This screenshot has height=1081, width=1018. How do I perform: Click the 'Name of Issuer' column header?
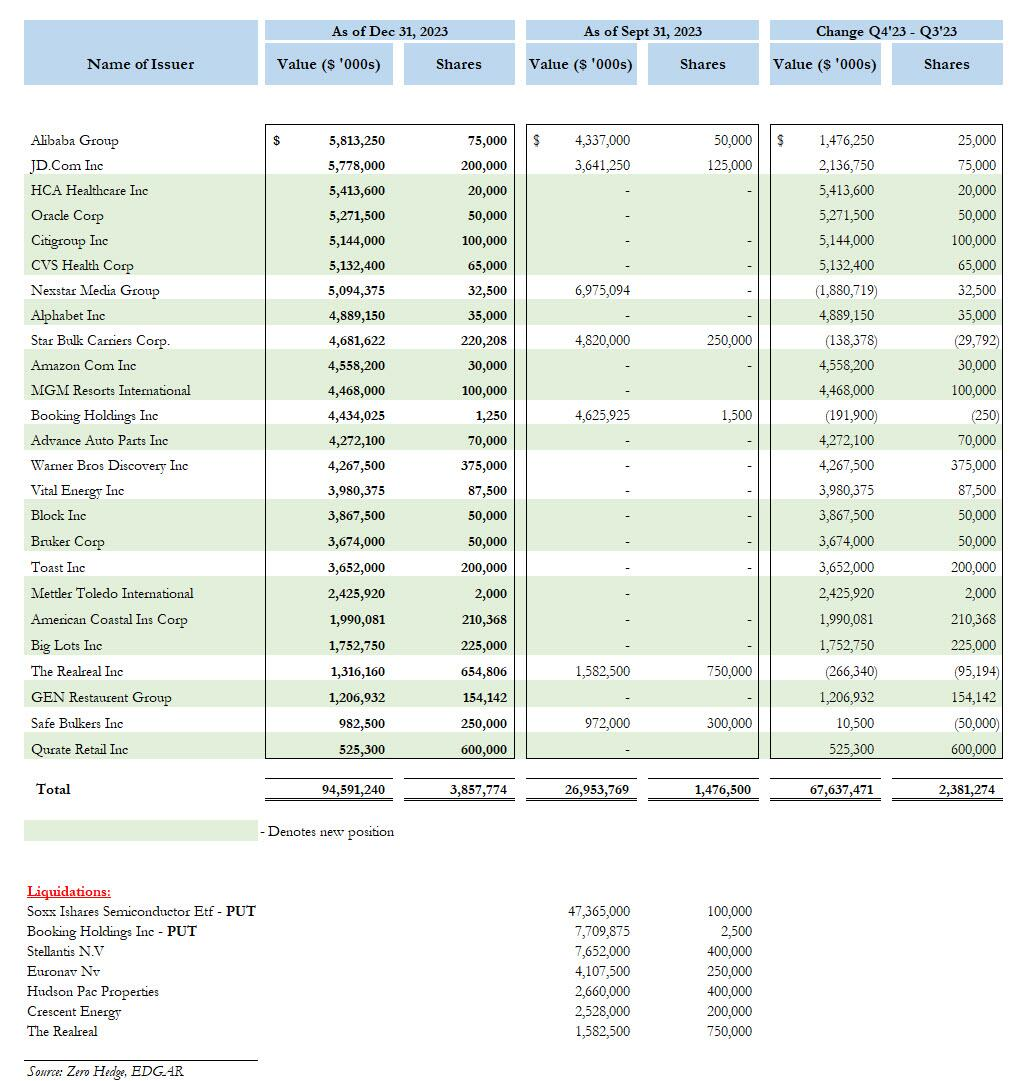pyautogui.click(x=141, y=64)
